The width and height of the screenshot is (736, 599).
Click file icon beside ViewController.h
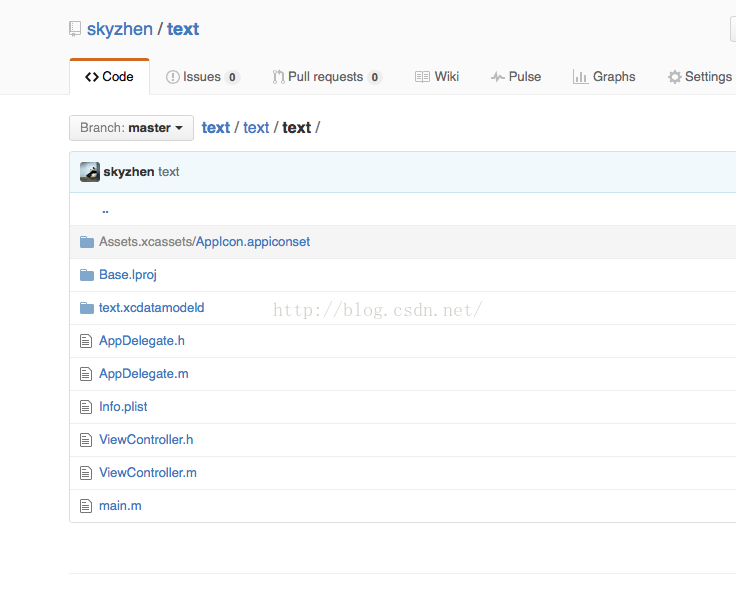86,440
